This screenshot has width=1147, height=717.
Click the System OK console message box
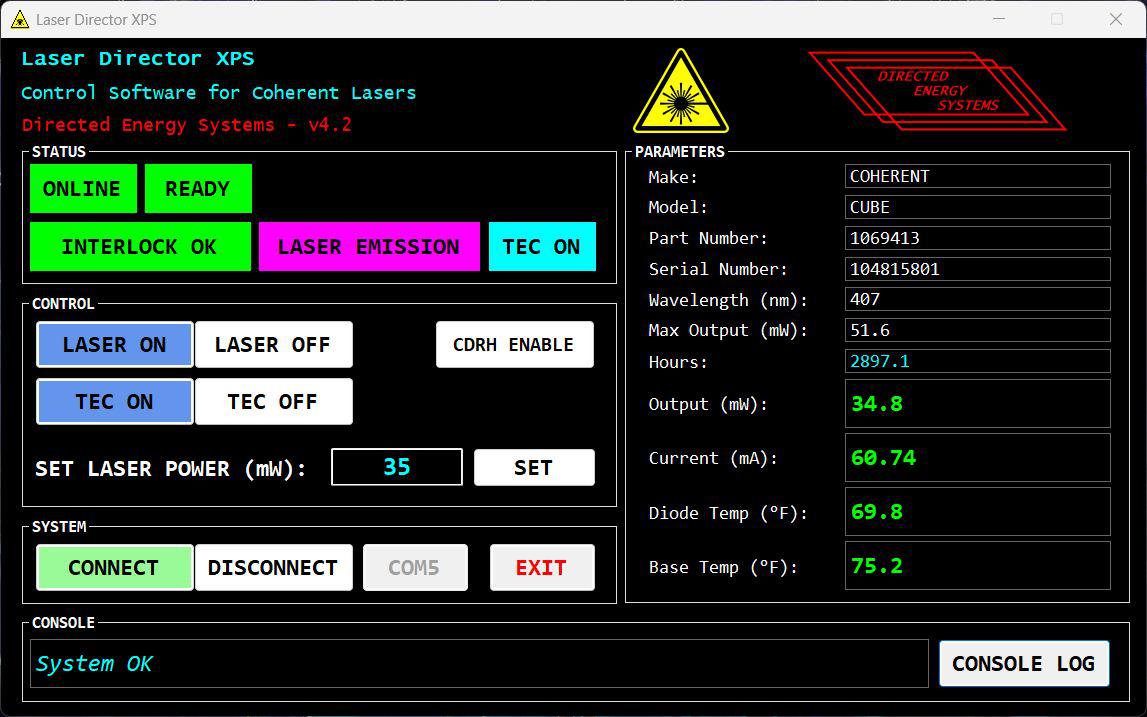(479, 664)
